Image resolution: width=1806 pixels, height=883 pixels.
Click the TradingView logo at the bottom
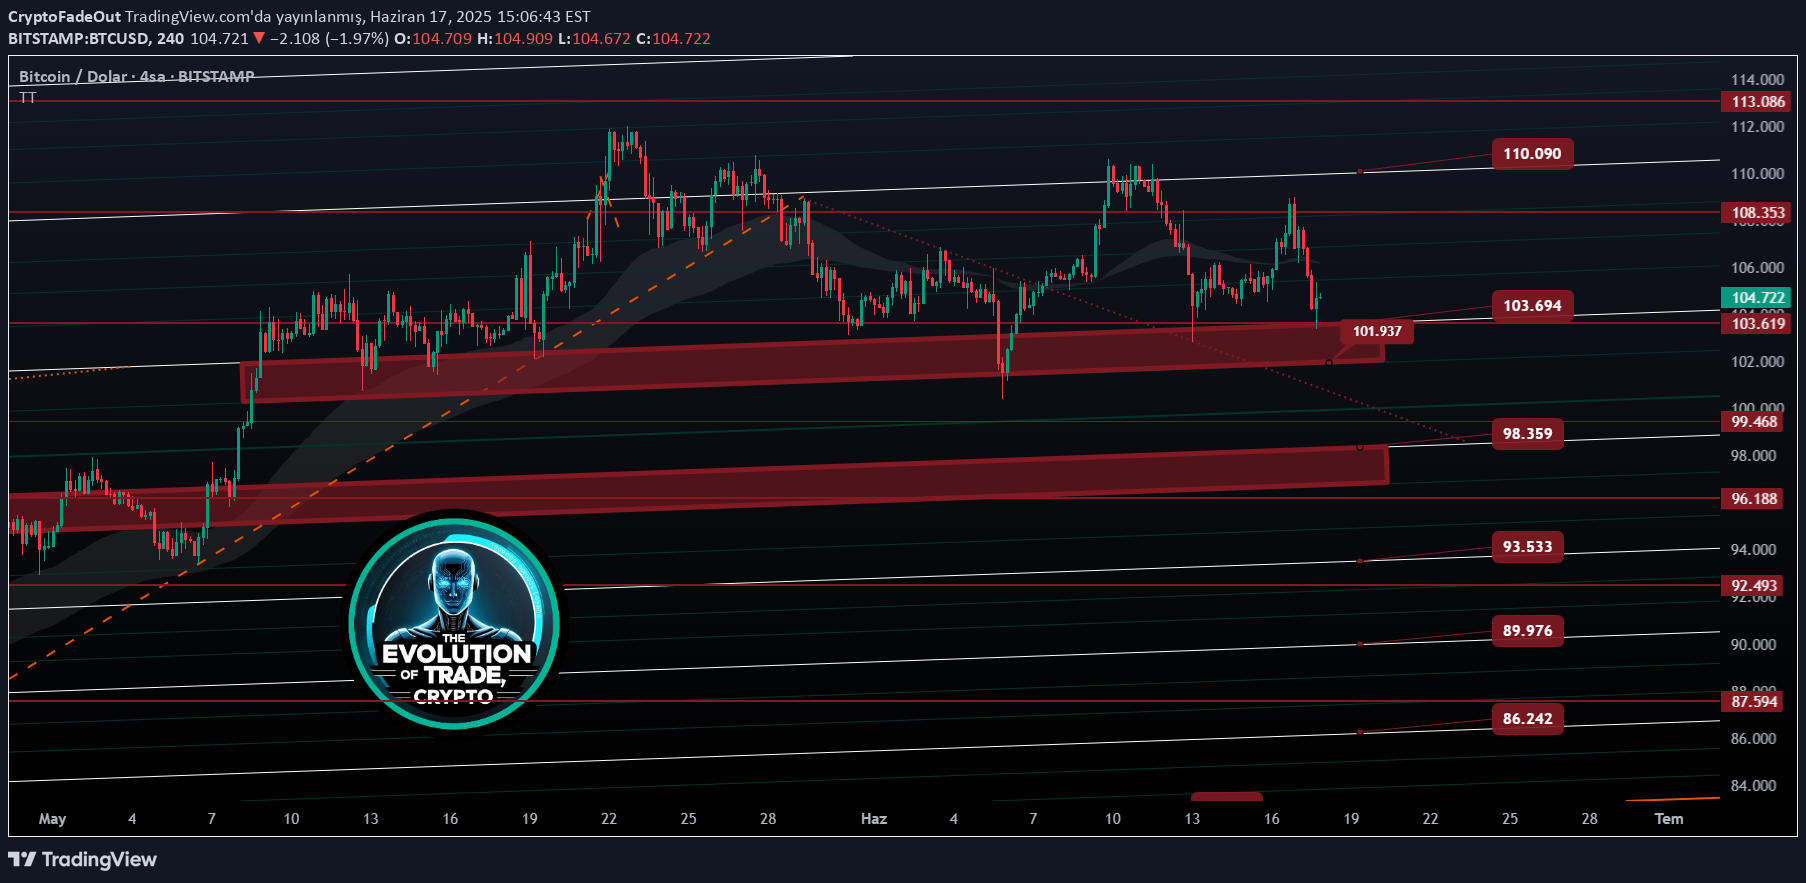coord(83,859)
